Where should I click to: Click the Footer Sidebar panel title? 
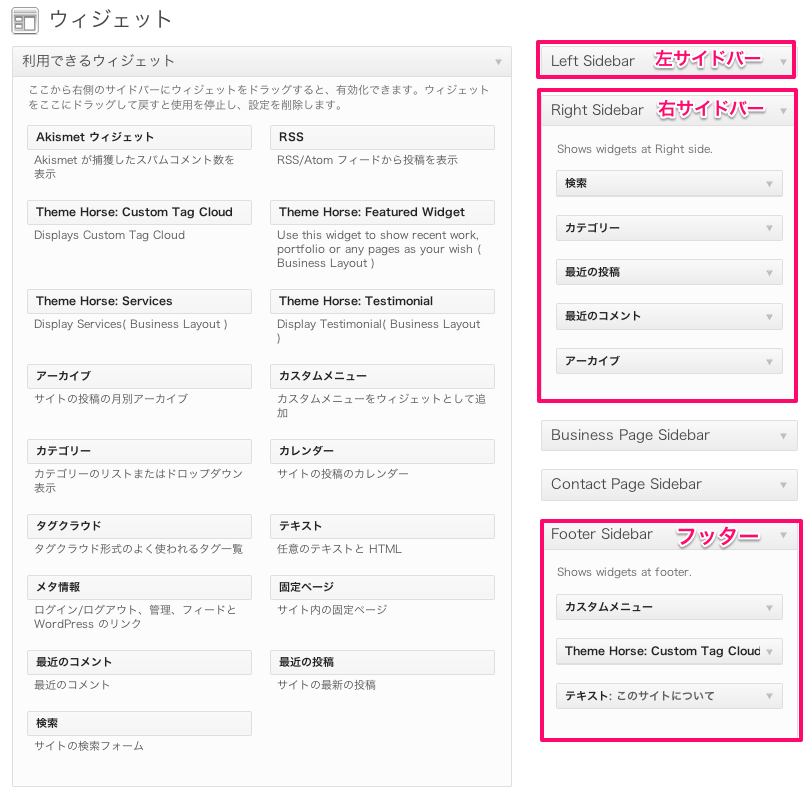[602, 534]
